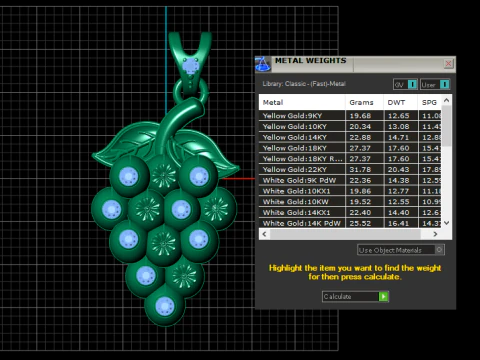480x360 pixels.
Task: Click the Library: Classic - (Fast)-Metal label
Action: [x=304, y=84]
